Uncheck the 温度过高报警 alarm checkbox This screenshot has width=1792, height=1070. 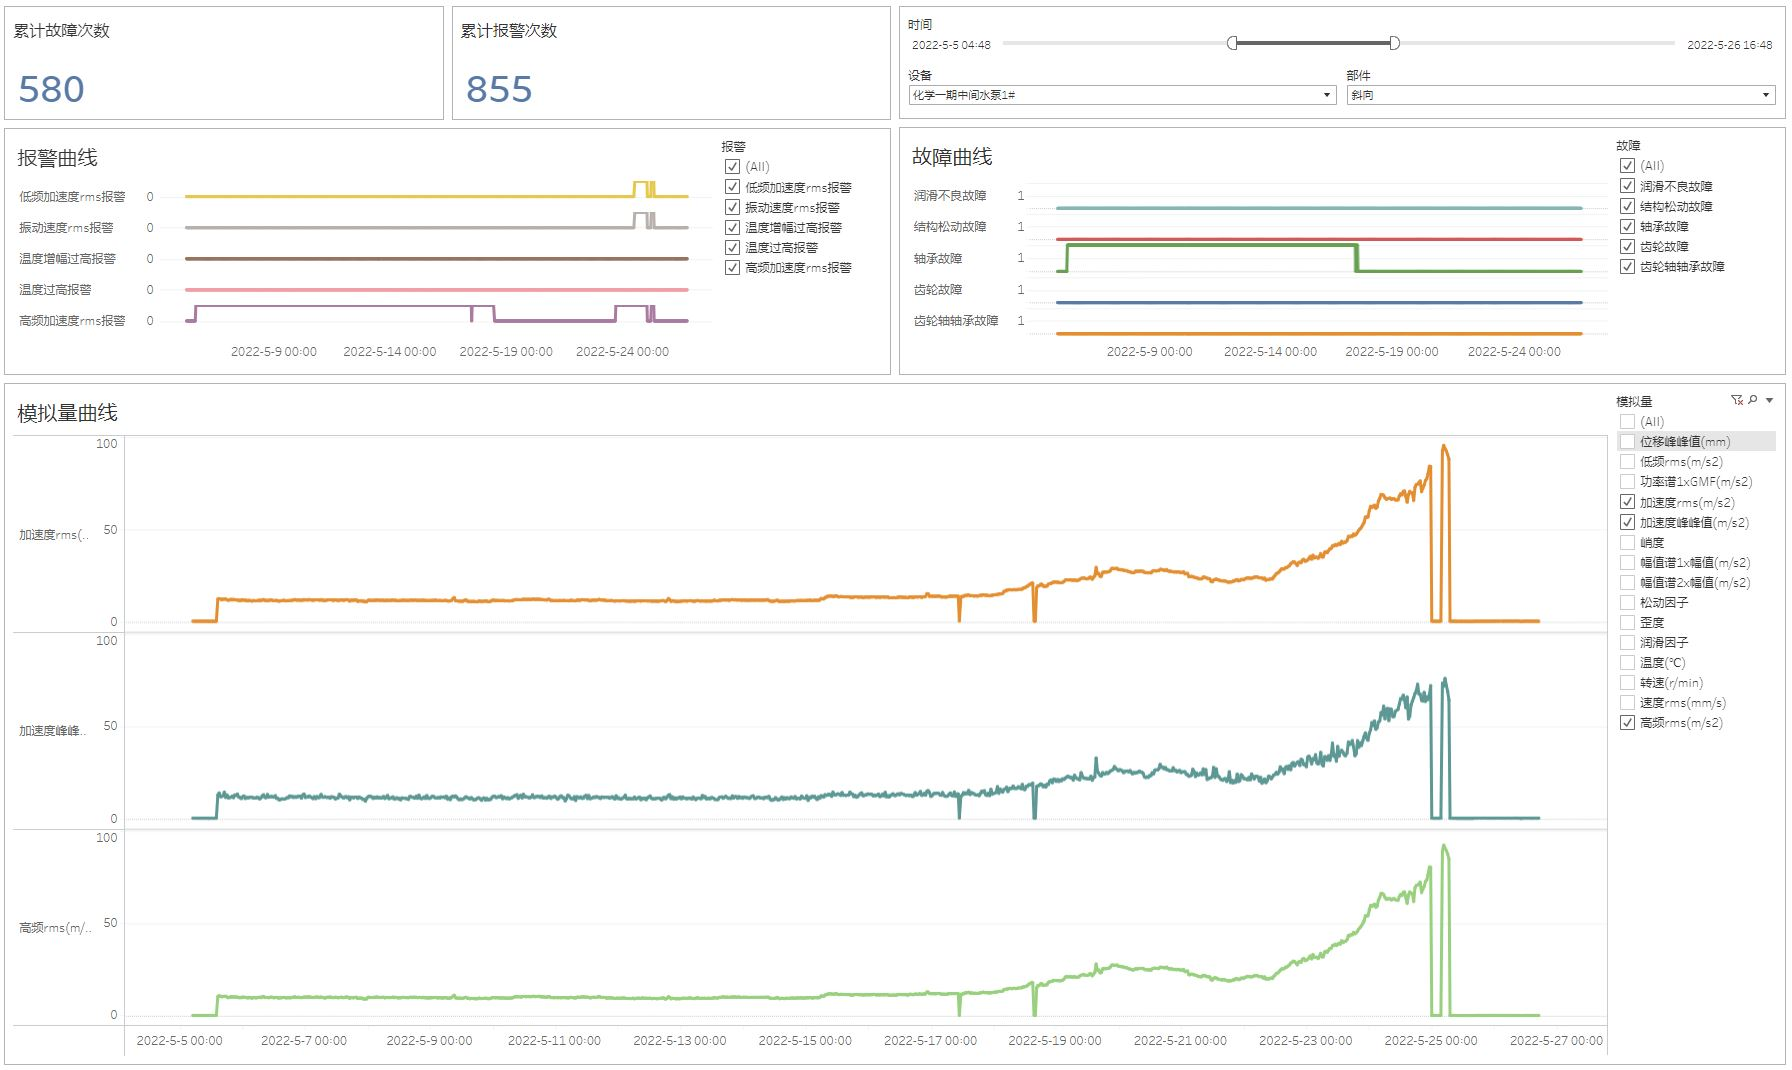pos(732,247)
